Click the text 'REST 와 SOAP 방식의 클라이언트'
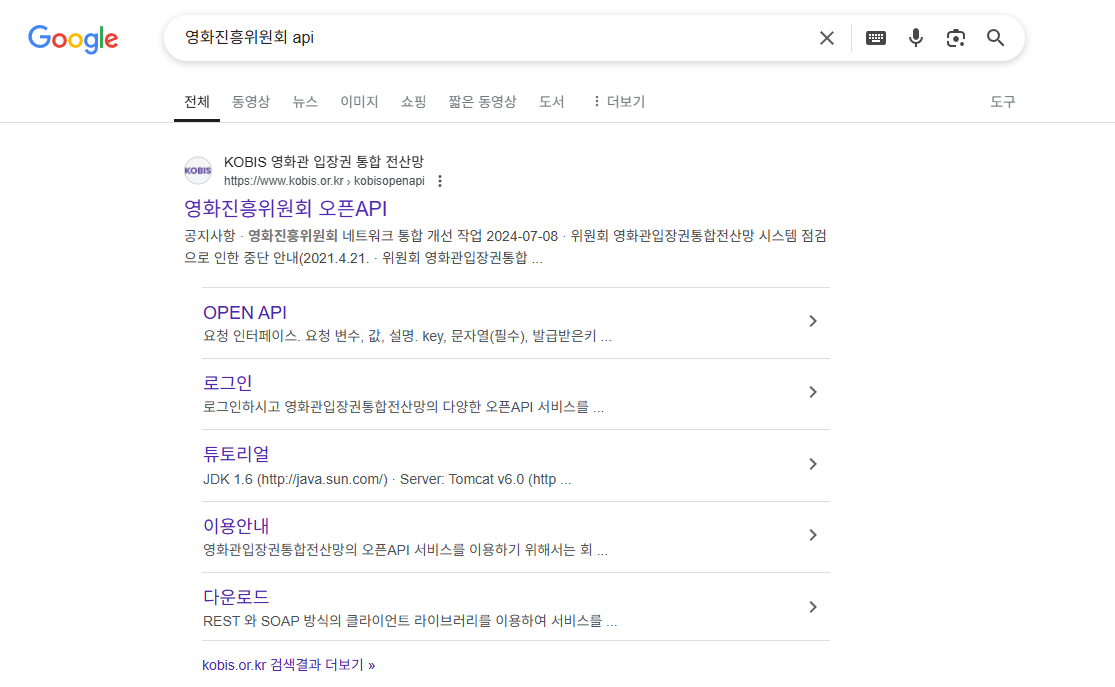 click(x=304, y=621)
